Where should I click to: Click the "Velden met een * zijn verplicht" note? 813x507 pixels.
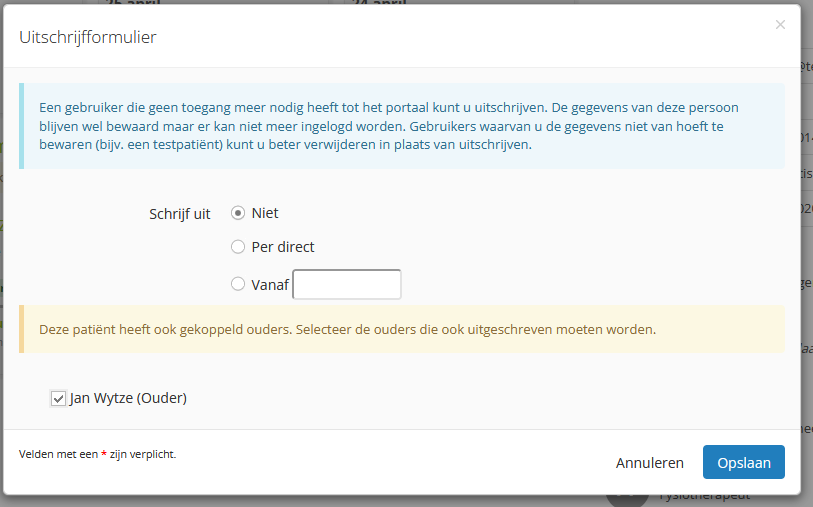(97, 454)
